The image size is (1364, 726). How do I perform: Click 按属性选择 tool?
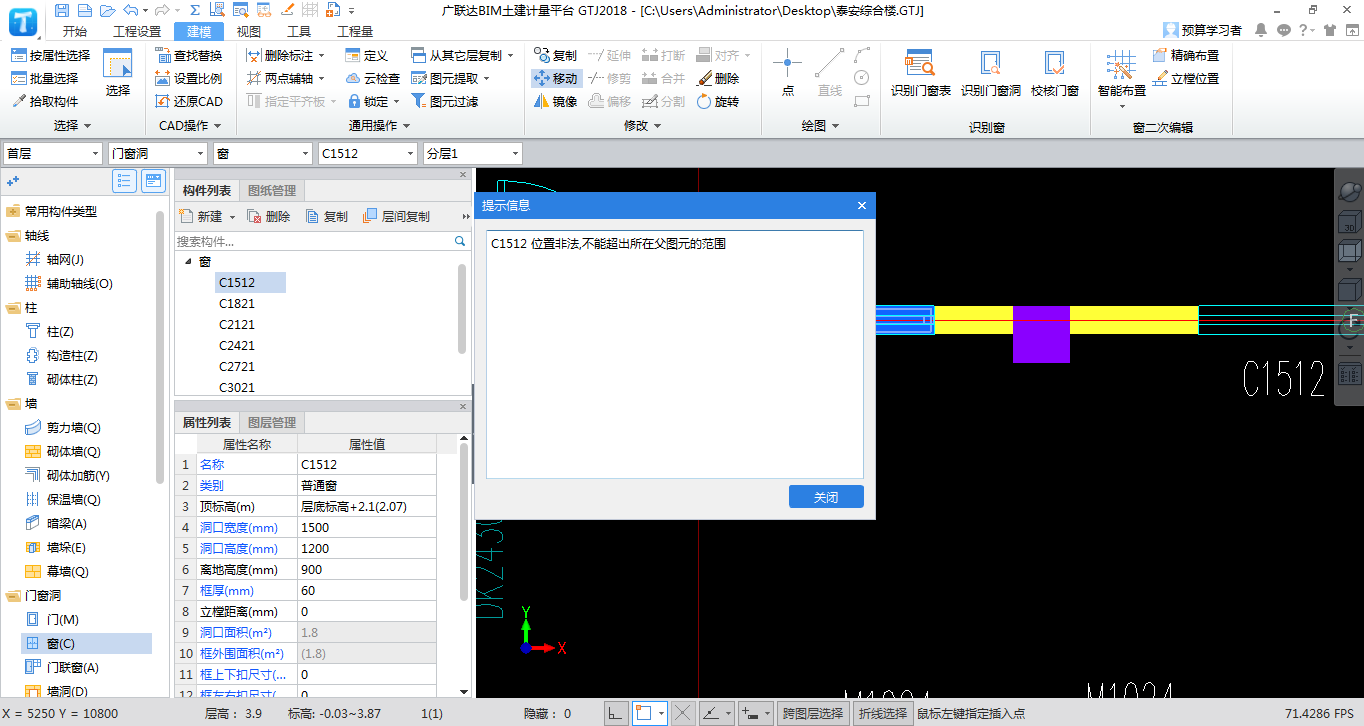(x=51, y=55)
